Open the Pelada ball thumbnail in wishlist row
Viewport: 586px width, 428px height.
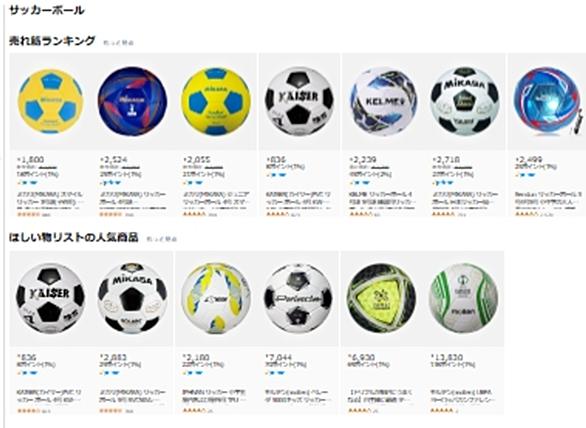tap(298, 298)
